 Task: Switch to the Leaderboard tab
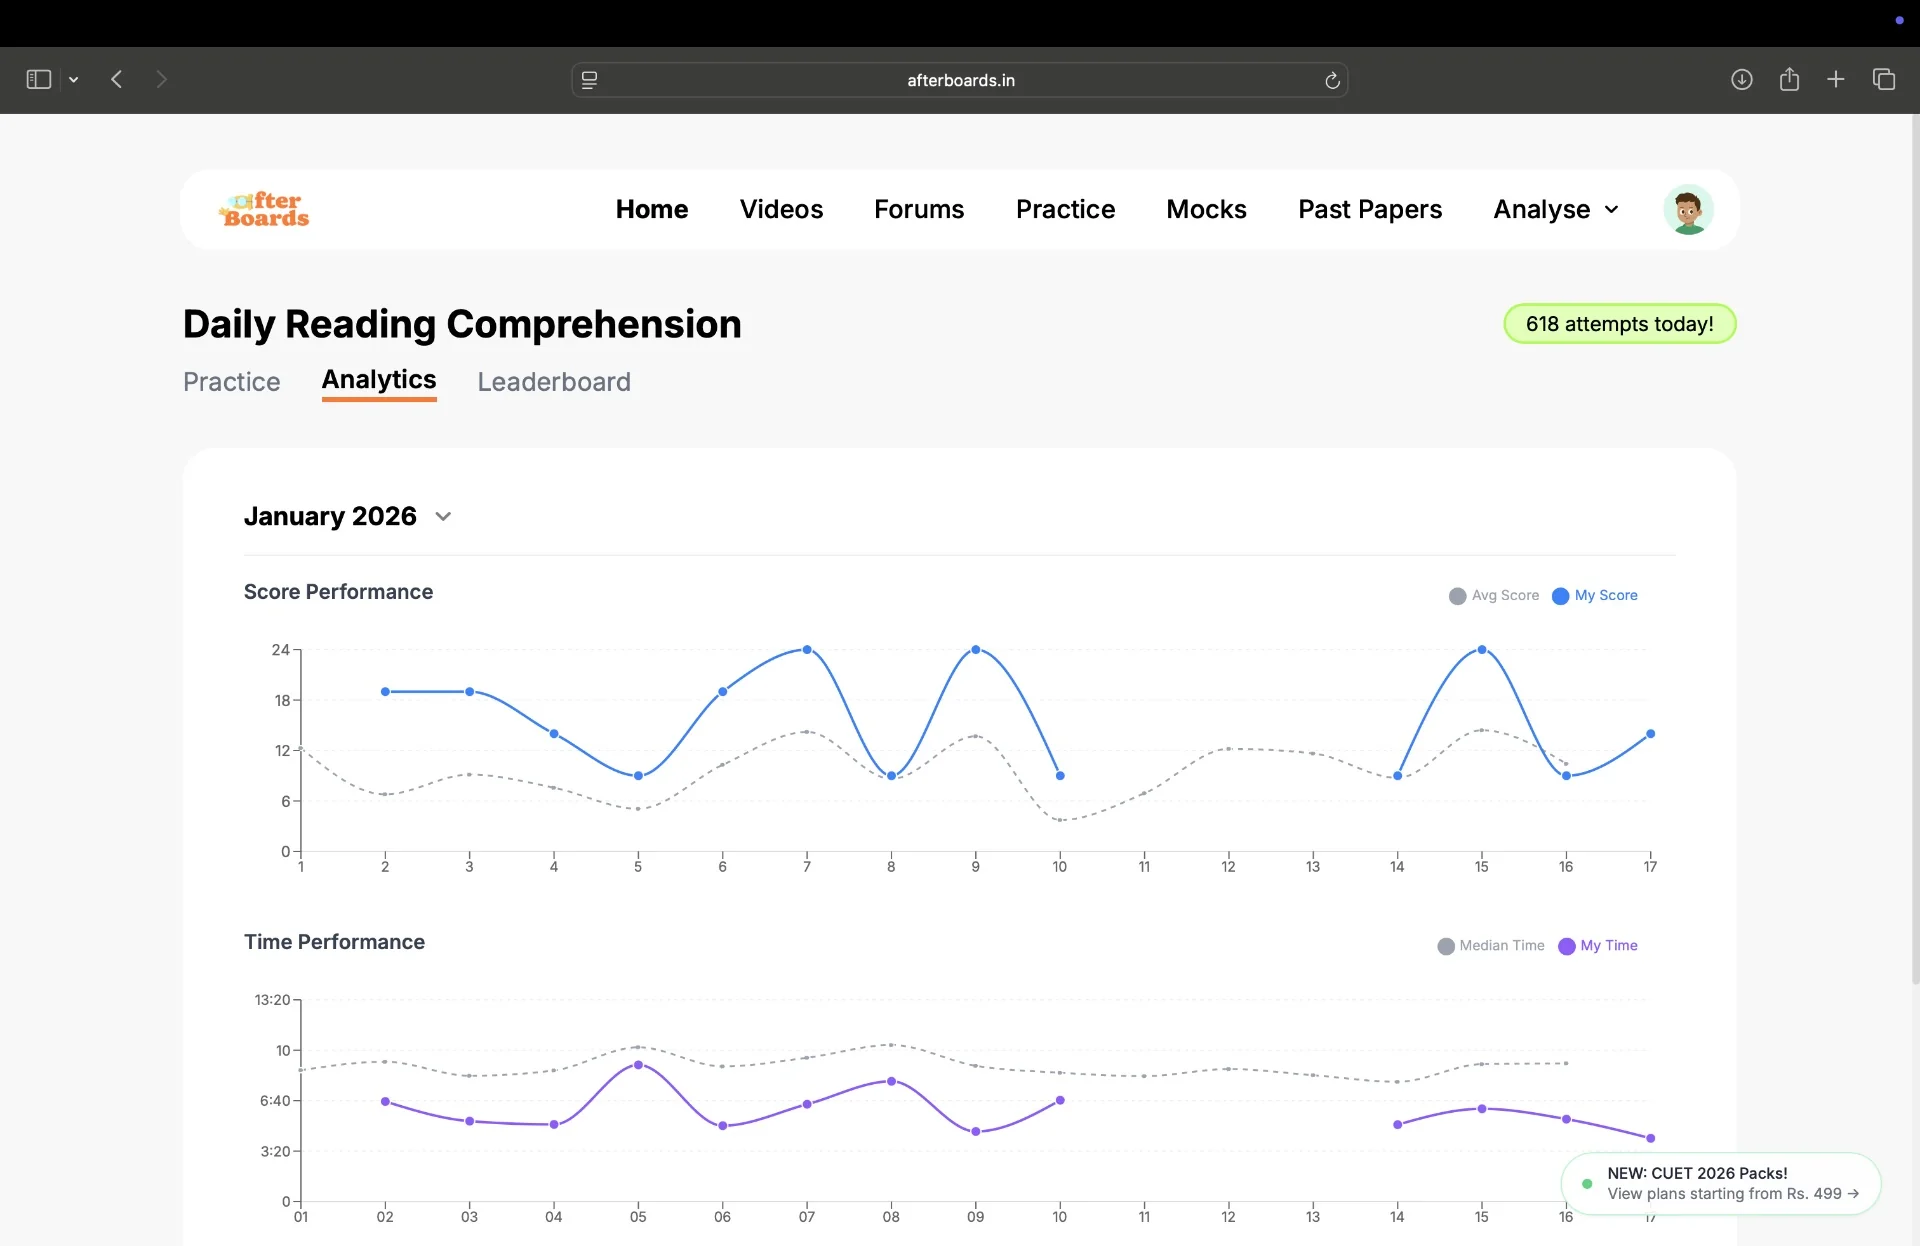click(x=554, y=382)
